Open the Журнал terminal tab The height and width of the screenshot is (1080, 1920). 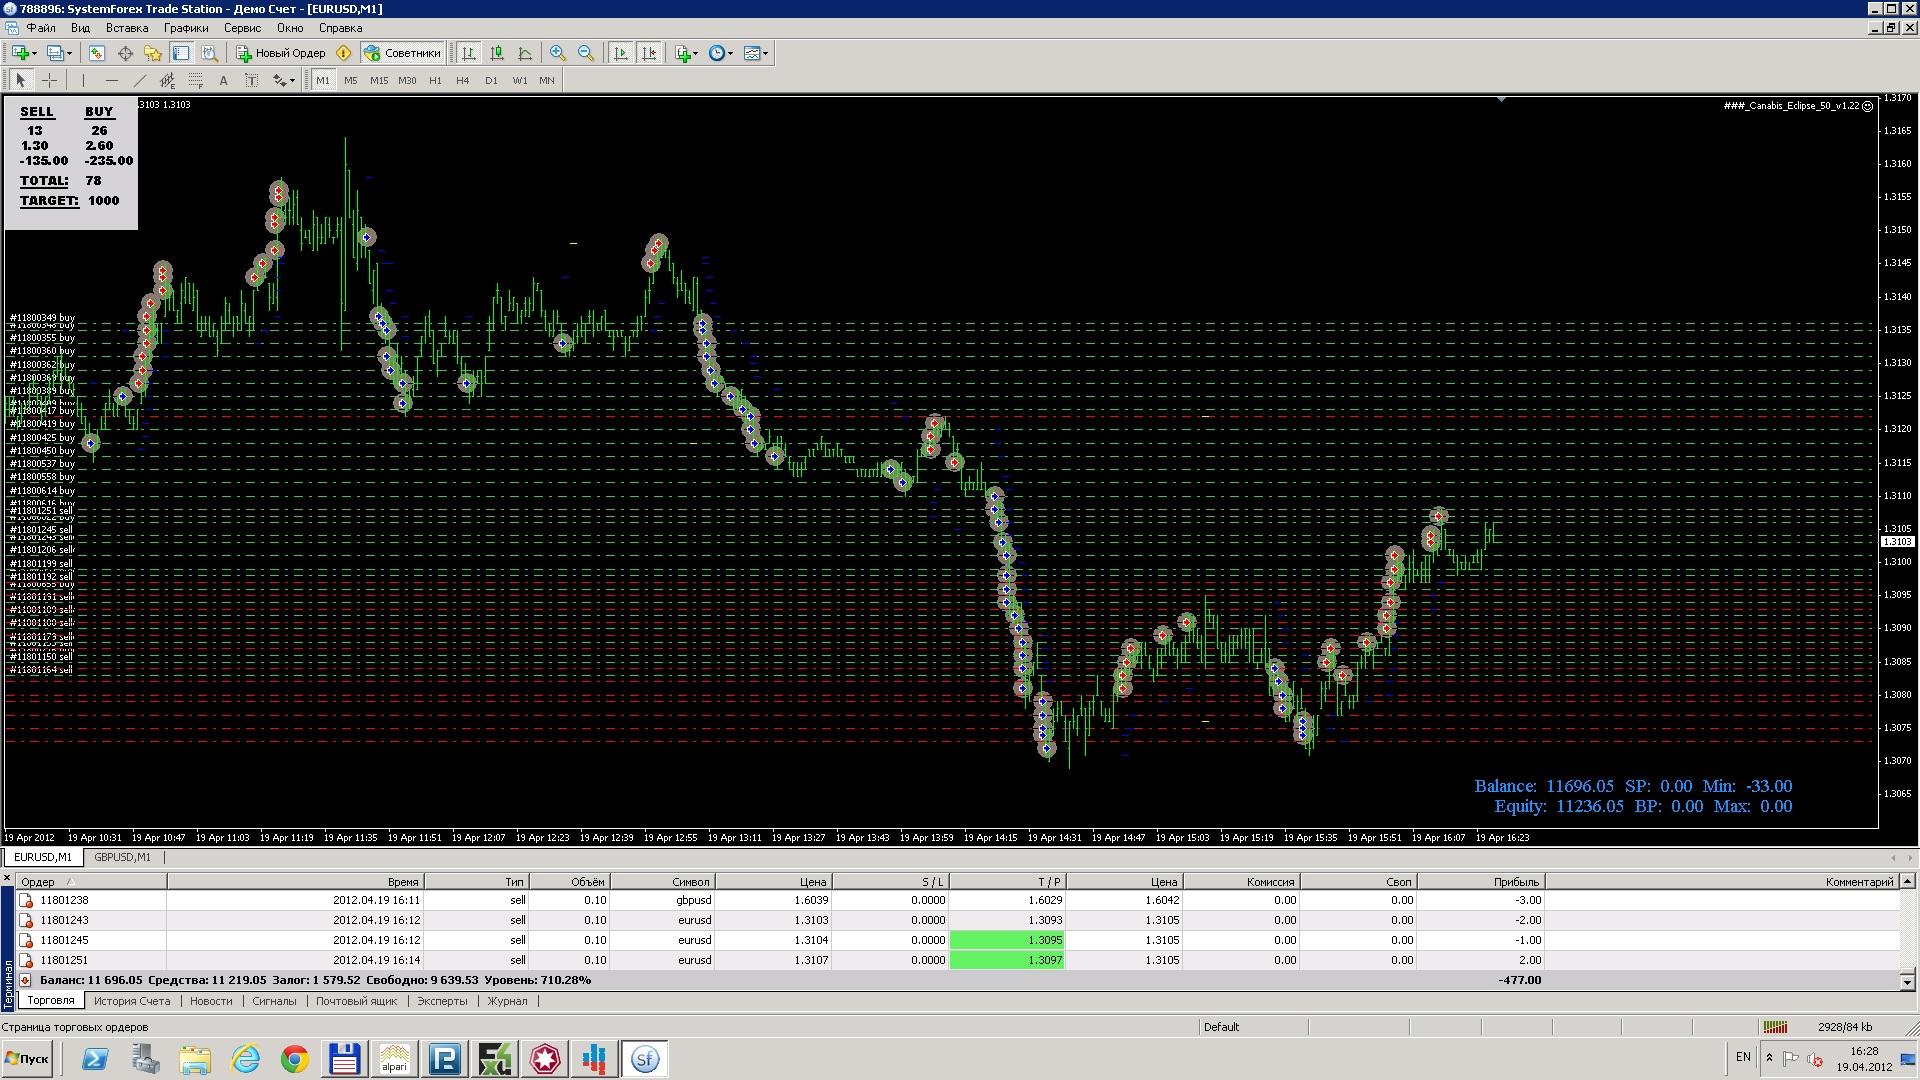[x=507, y=1001]
